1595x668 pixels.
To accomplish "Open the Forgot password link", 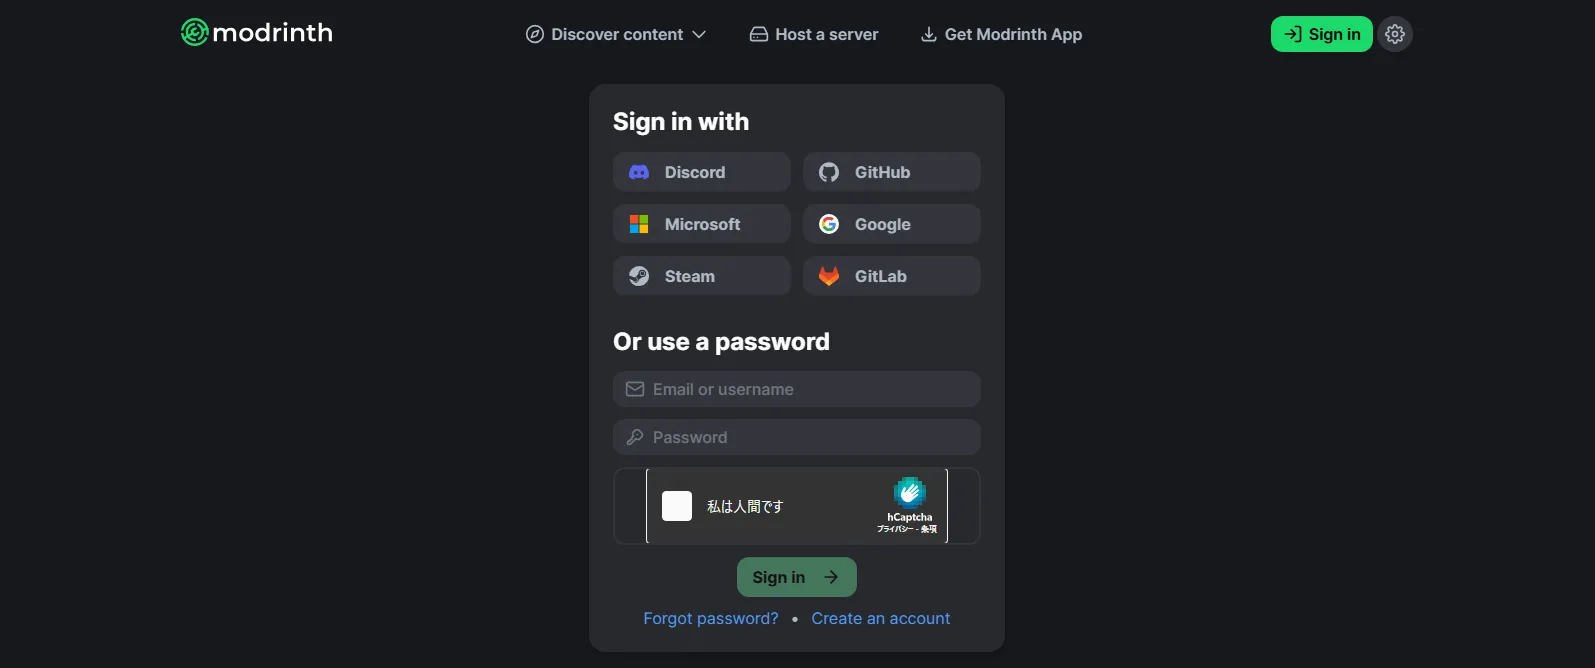I will tap(710, 618).
